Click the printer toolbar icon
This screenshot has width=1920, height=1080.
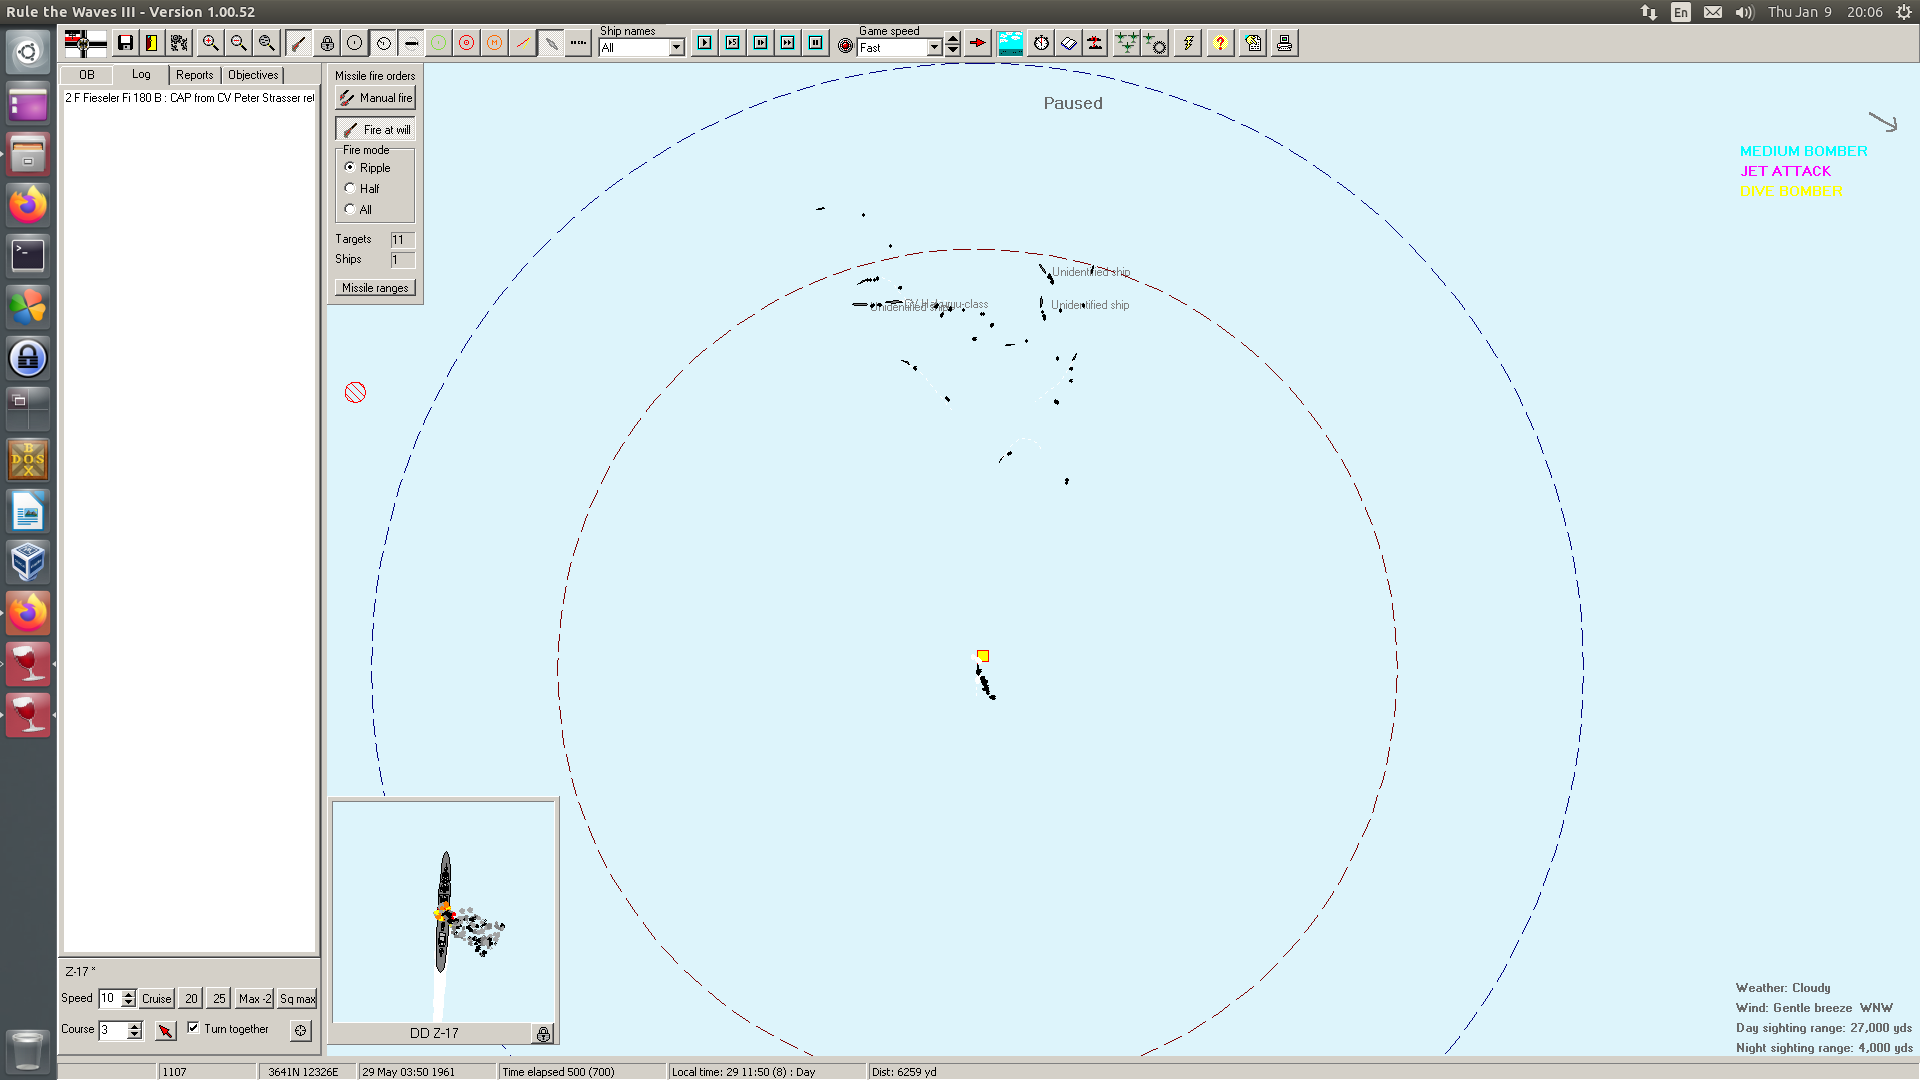pos(1285,43)
